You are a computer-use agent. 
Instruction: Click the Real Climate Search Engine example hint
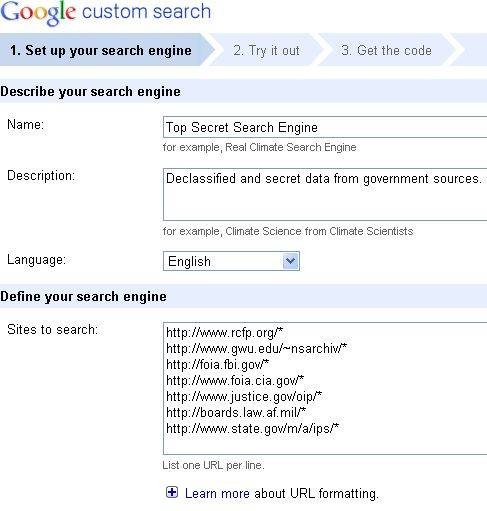pyautogui.click(x=260, y=147)
